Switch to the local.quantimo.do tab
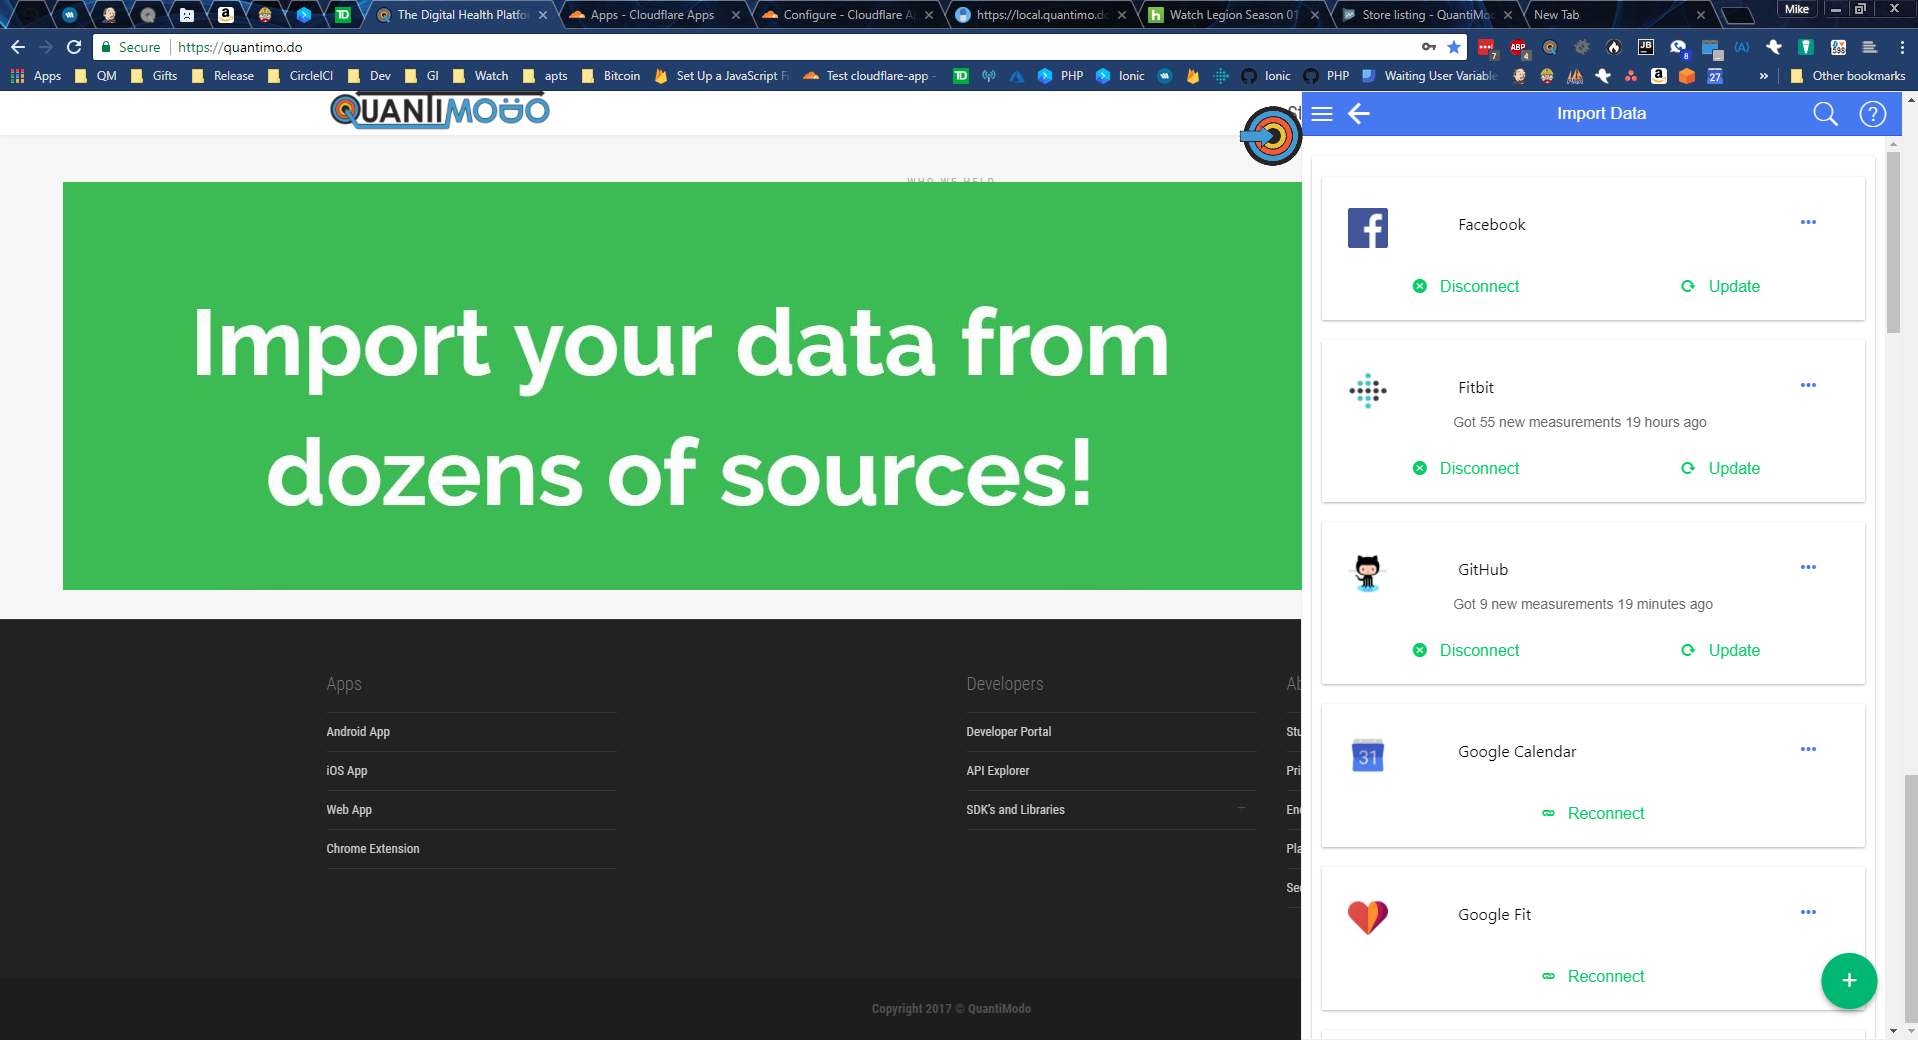The width and height of the screenshot is (1918, 1040). pyautogui.click(x=1041, y=15)
